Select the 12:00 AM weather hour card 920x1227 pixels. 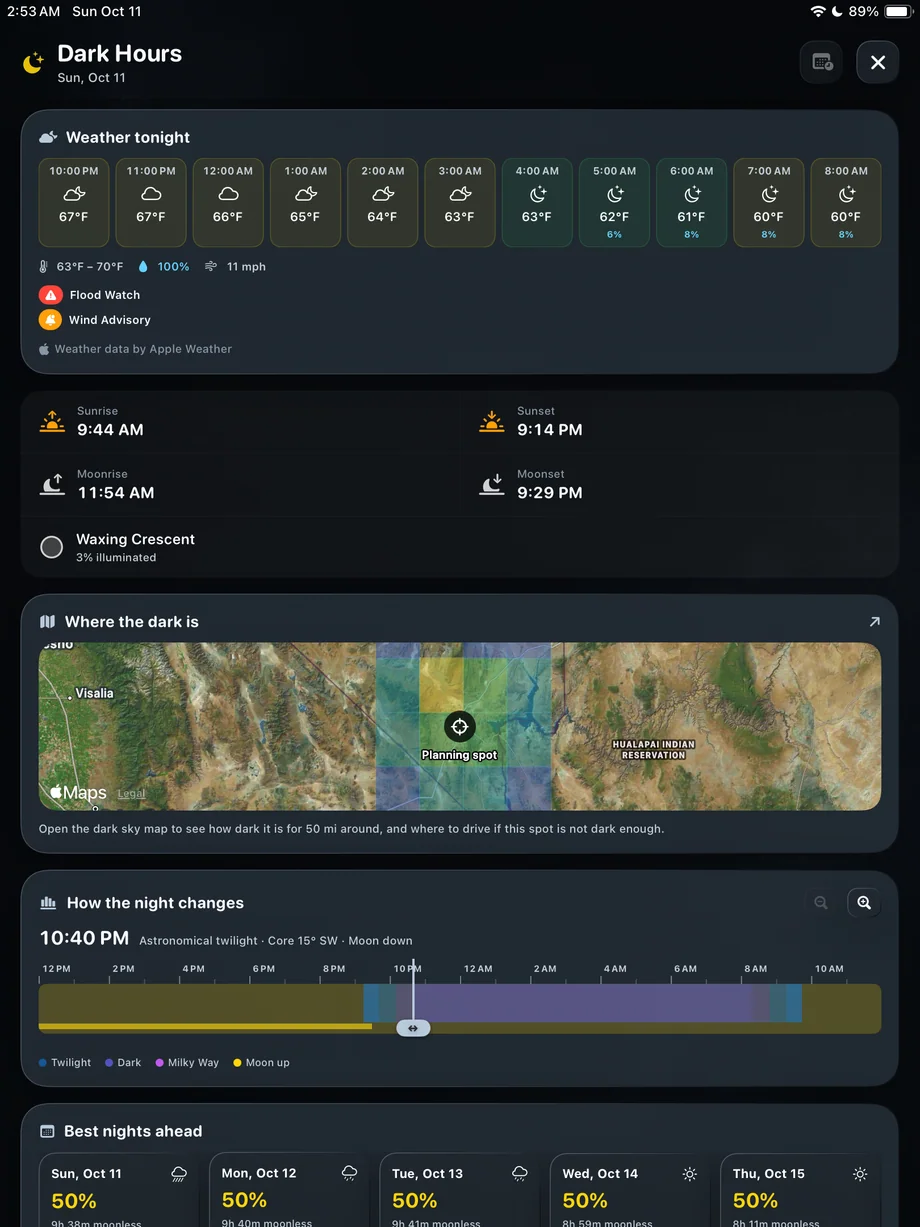(x=228, y=202)
